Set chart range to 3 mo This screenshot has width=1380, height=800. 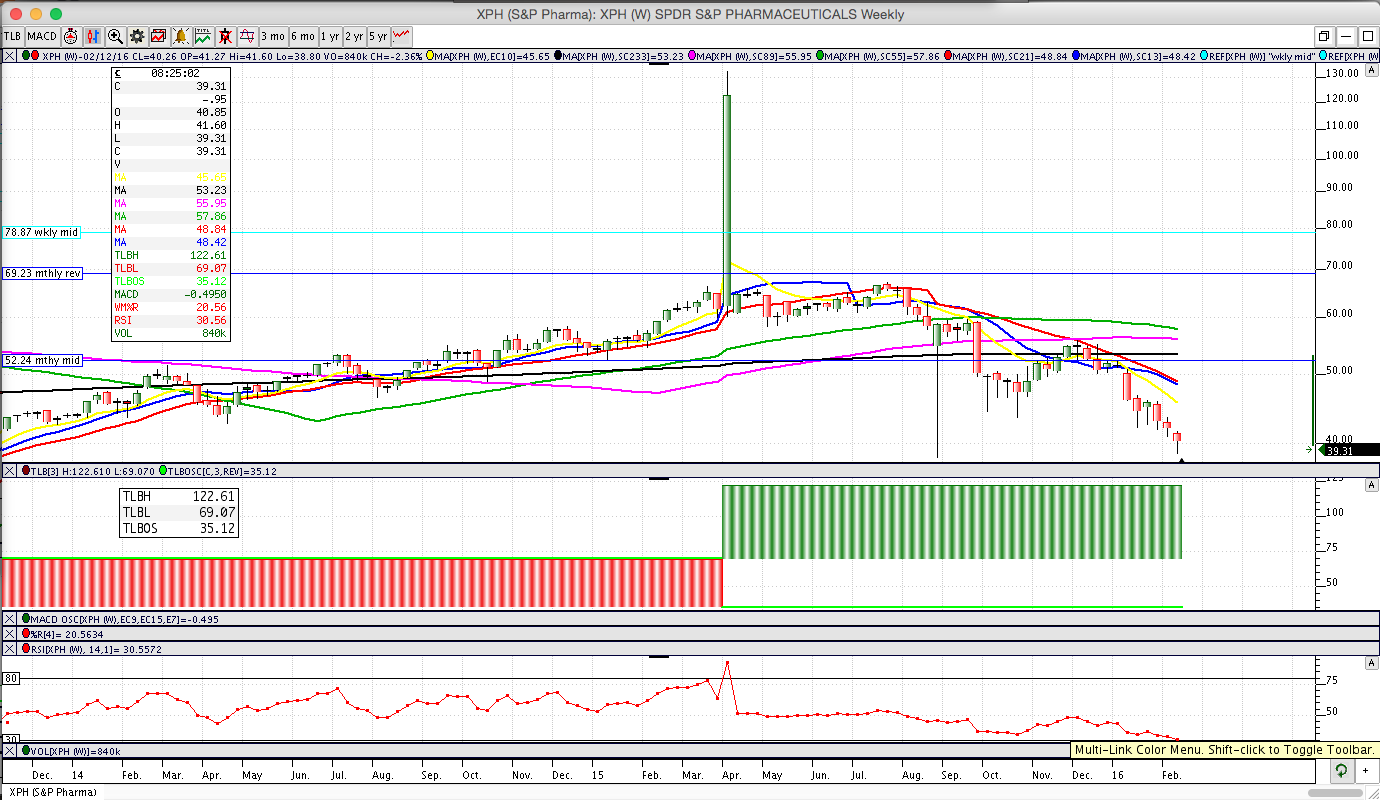coord(273,36)
